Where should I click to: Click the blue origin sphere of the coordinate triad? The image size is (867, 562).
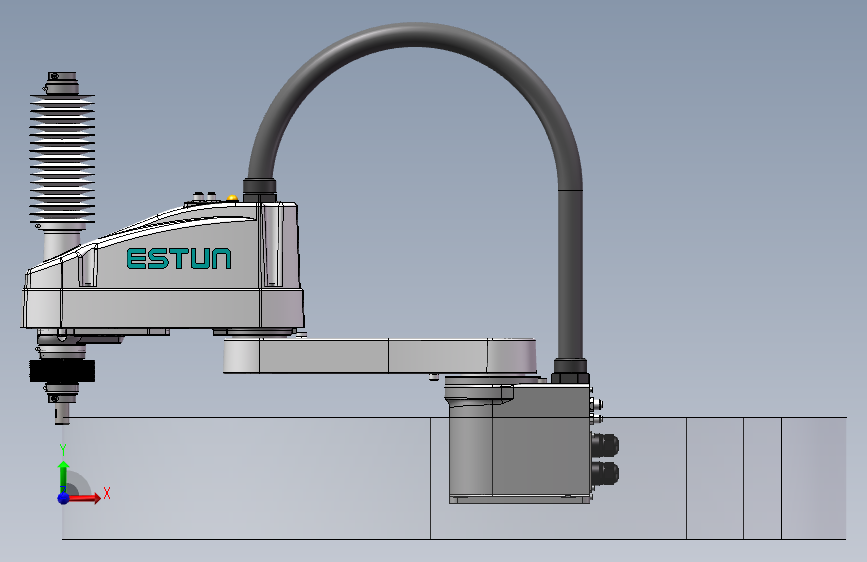(63, 498)
